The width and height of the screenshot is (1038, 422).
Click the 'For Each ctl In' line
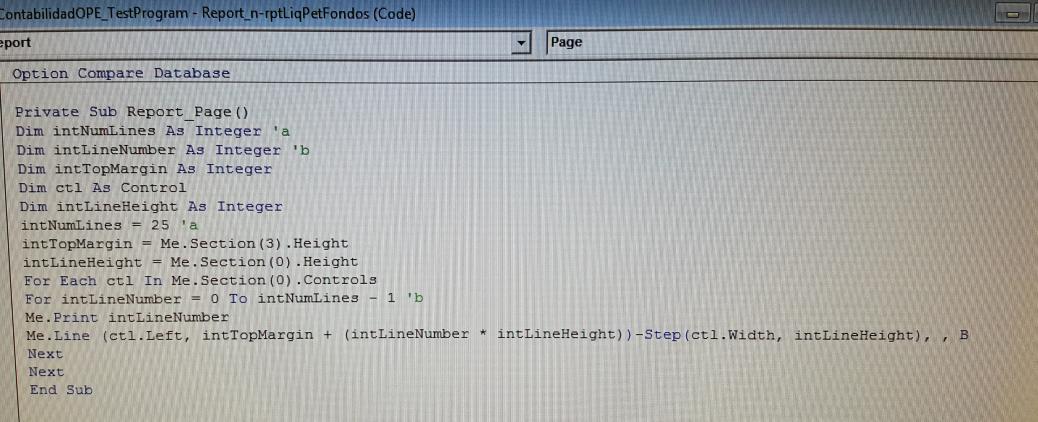tap(200, 280)
